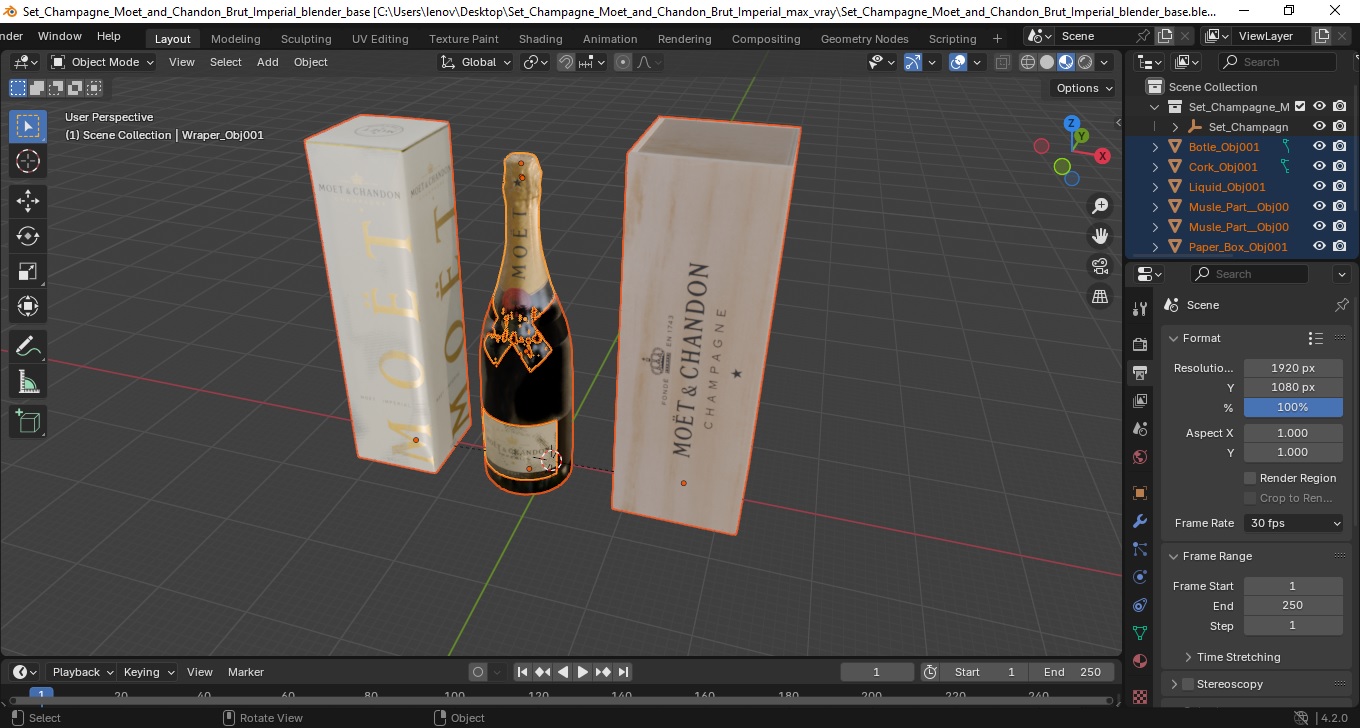
Task: Click the viewport zoom magnifier icon
Action: 1100,206
